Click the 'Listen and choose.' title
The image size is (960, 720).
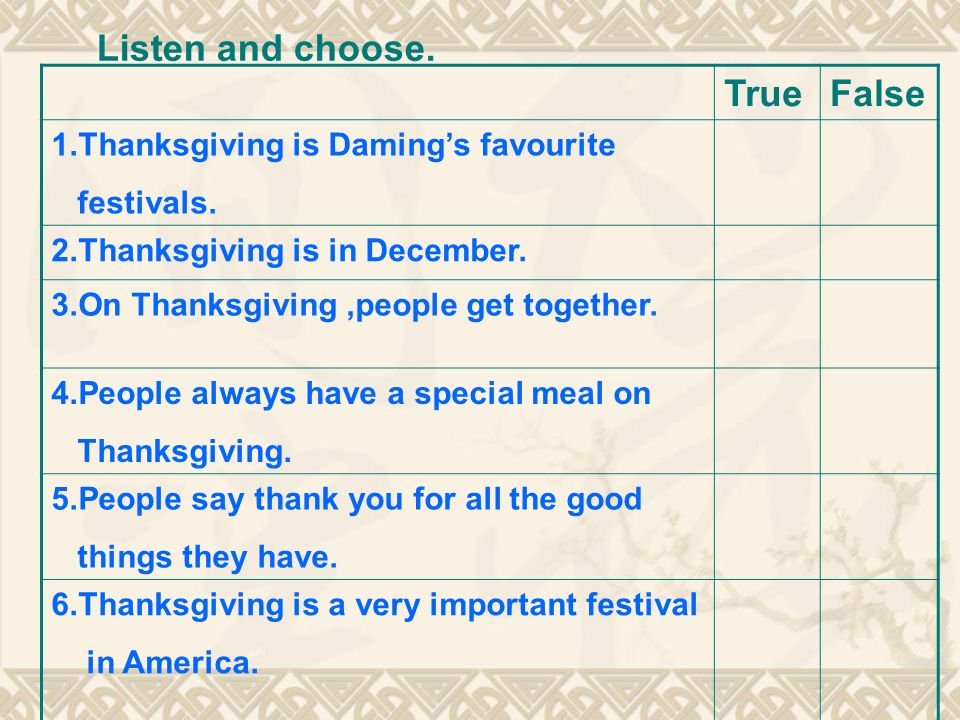(266, 48)
